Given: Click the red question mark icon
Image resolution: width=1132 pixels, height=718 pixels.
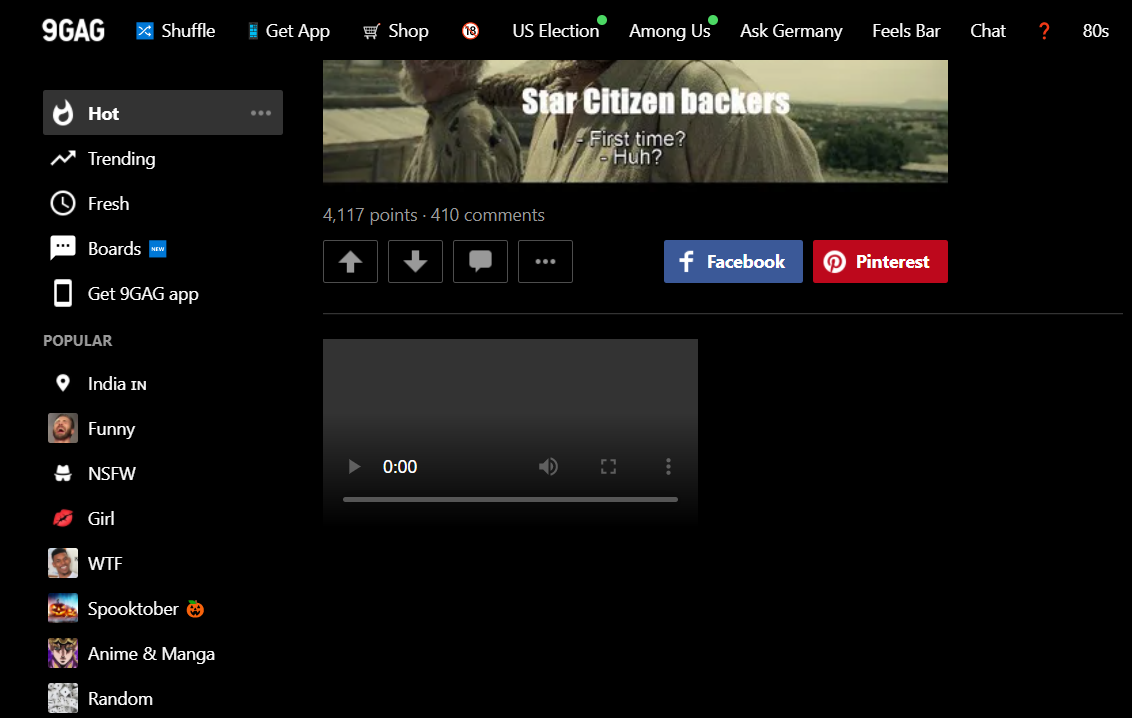Looking at the screenshot, I should click(1044, 31).
